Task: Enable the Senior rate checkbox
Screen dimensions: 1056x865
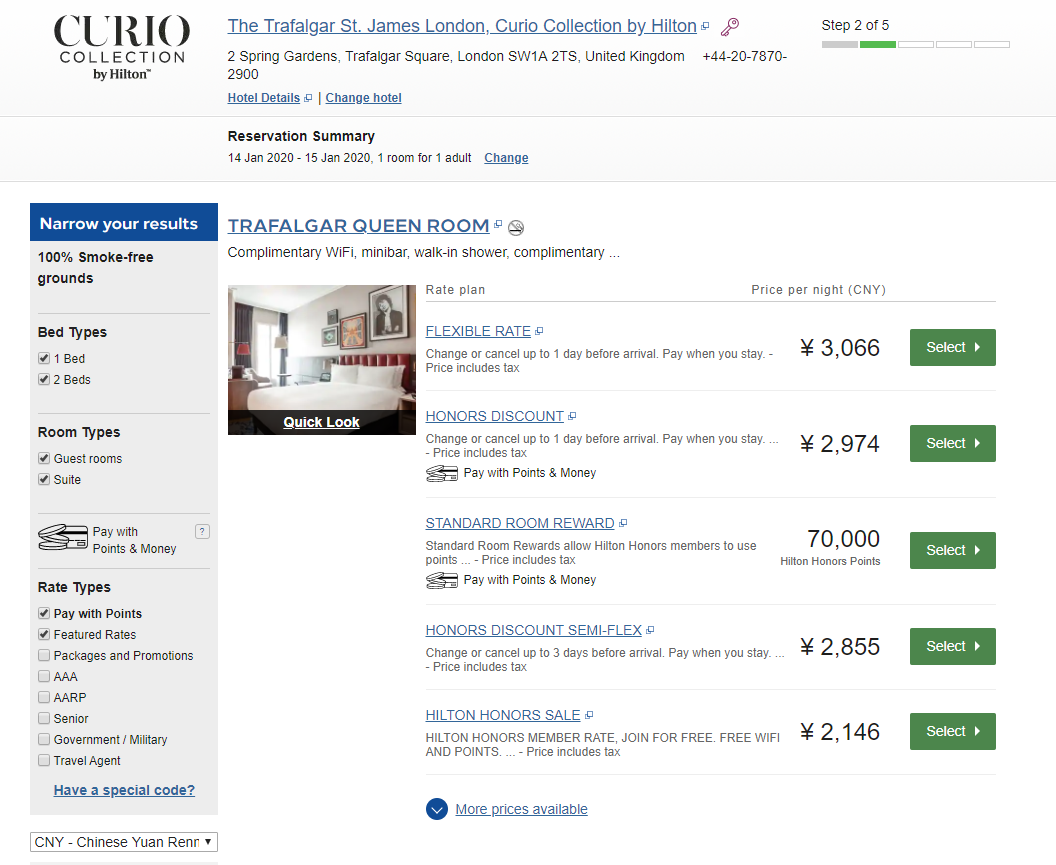Action: click(44, 718)
